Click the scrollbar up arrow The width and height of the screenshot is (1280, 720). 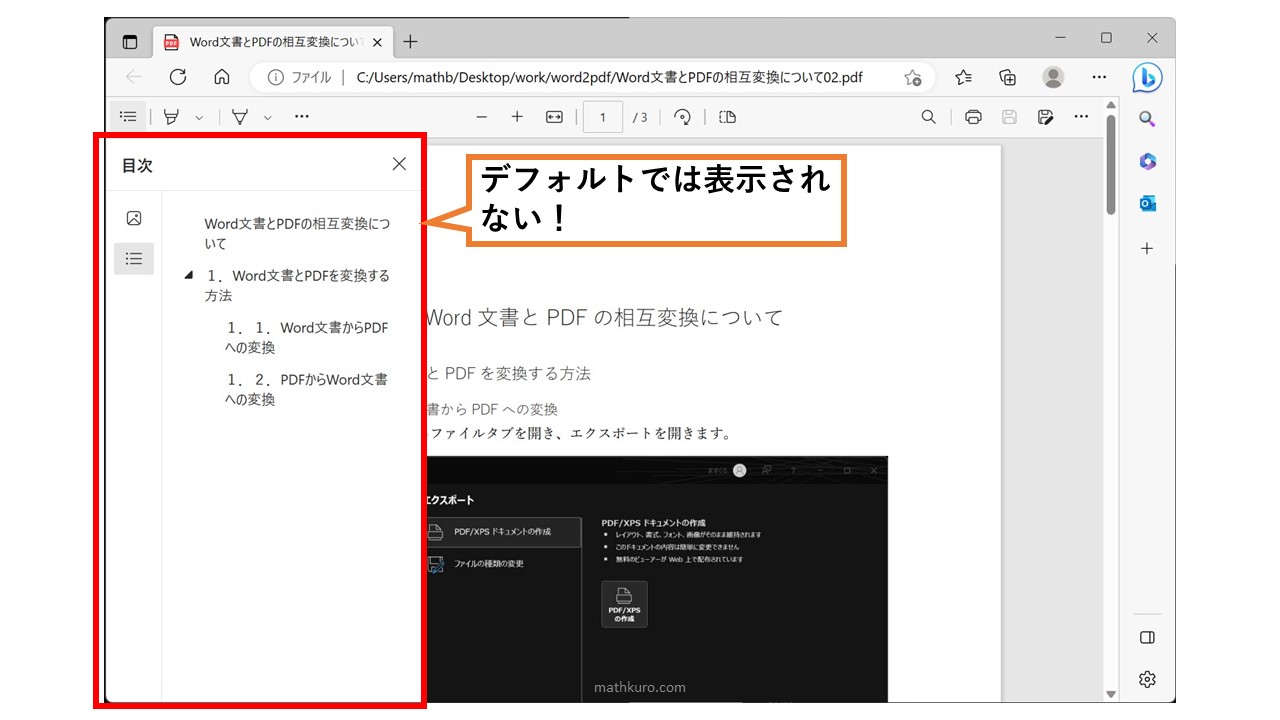point(1110,105)
